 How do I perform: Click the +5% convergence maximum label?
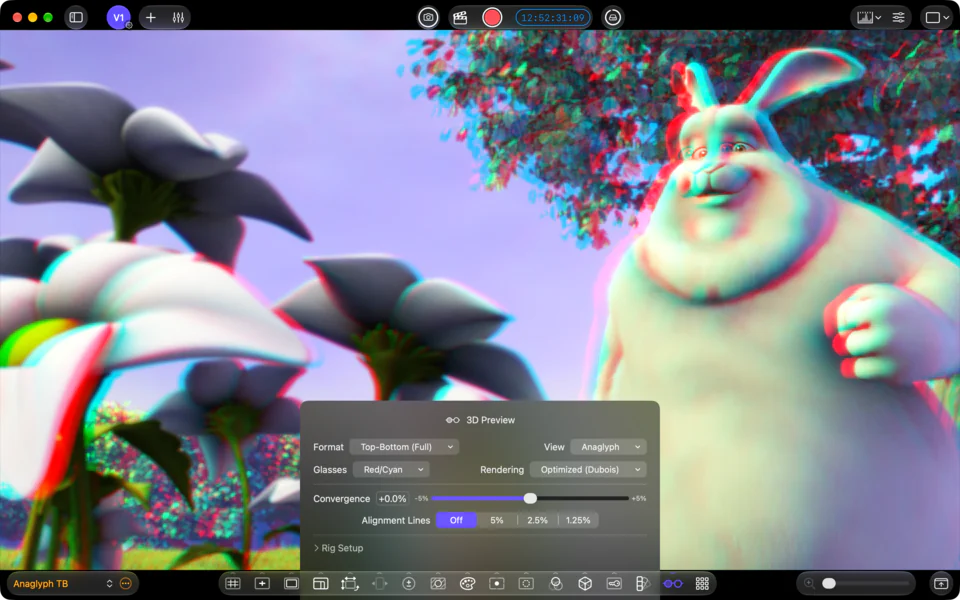tap(639, 498)
